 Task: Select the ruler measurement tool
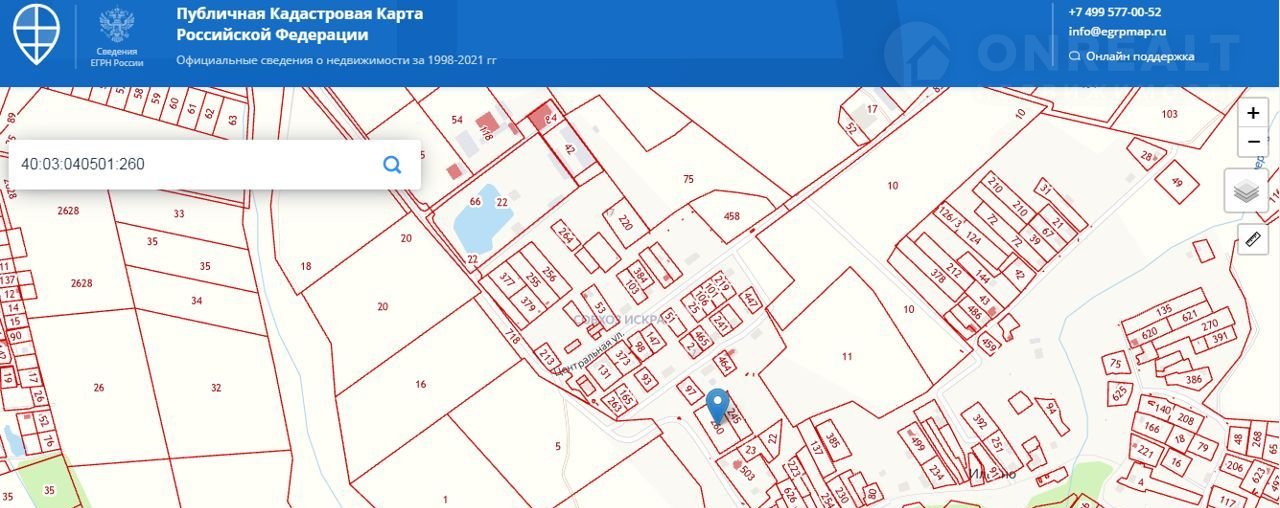click(1252, 239)
